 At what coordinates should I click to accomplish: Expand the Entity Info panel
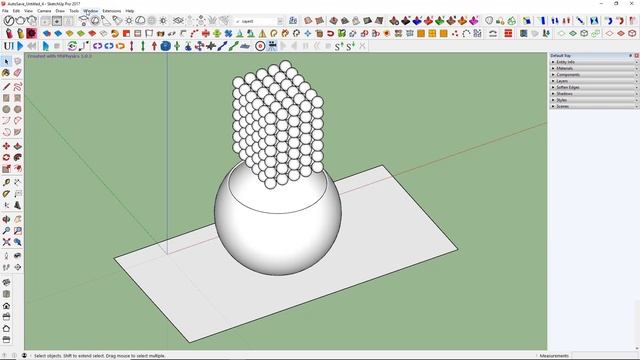click(x=594, y=62)
